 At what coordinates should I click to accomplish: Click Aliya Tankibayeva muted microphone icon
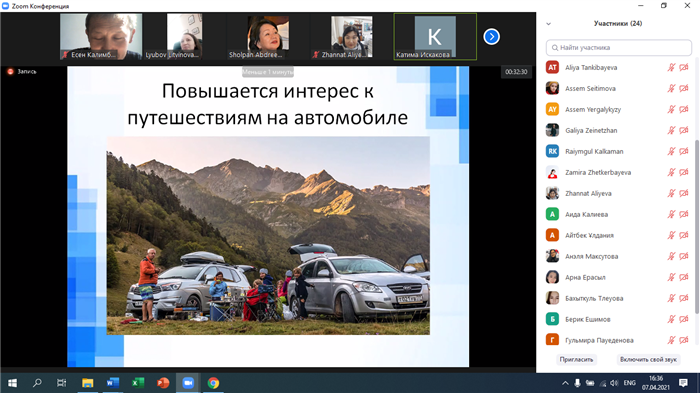click(671, 67)
